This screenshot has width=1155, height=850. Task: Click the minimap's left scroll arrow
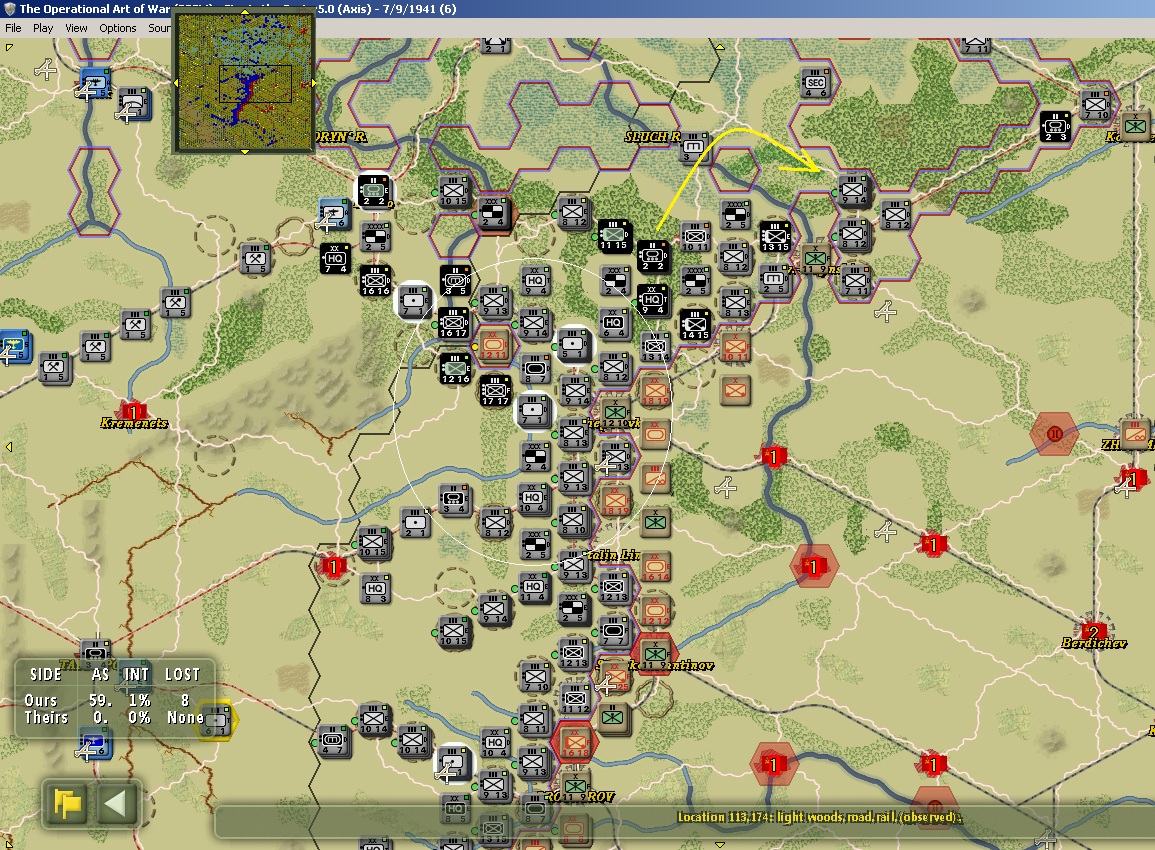(x=175, y=83)
